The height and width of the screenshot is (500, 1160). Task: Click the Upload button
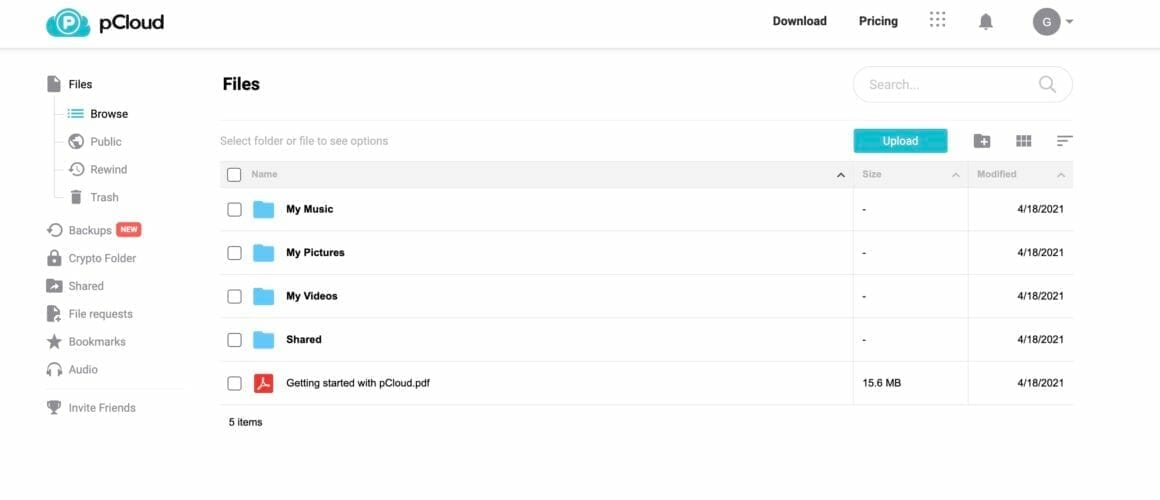900,141
